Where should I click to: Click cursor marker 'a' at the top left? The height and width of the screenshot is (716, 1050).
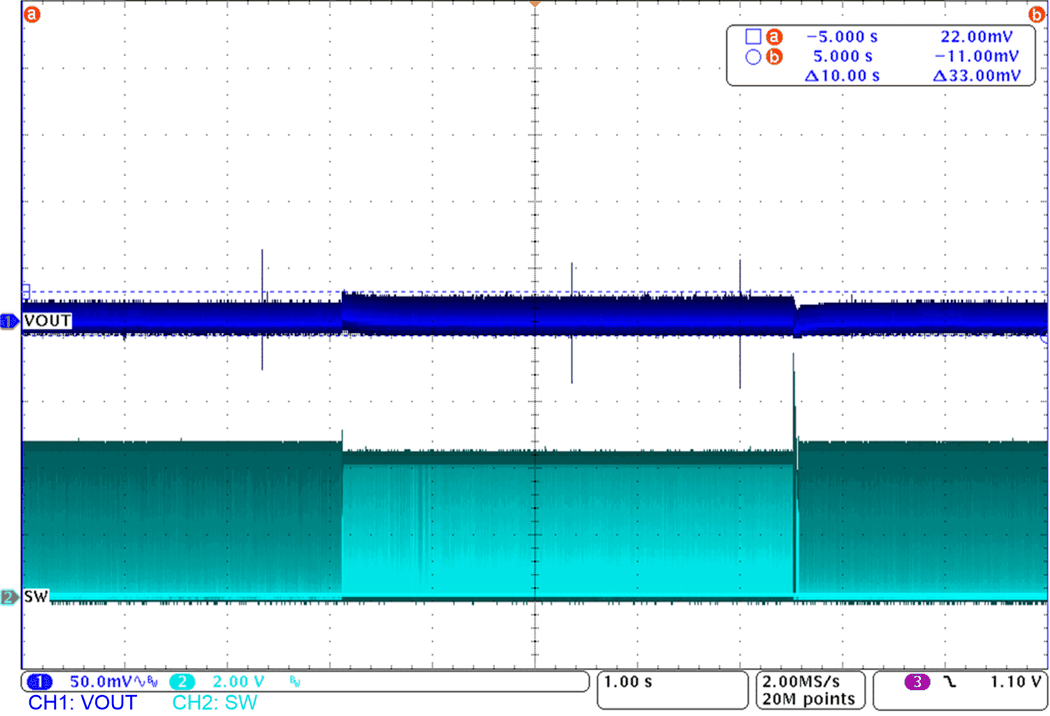[x=30, y=14]
